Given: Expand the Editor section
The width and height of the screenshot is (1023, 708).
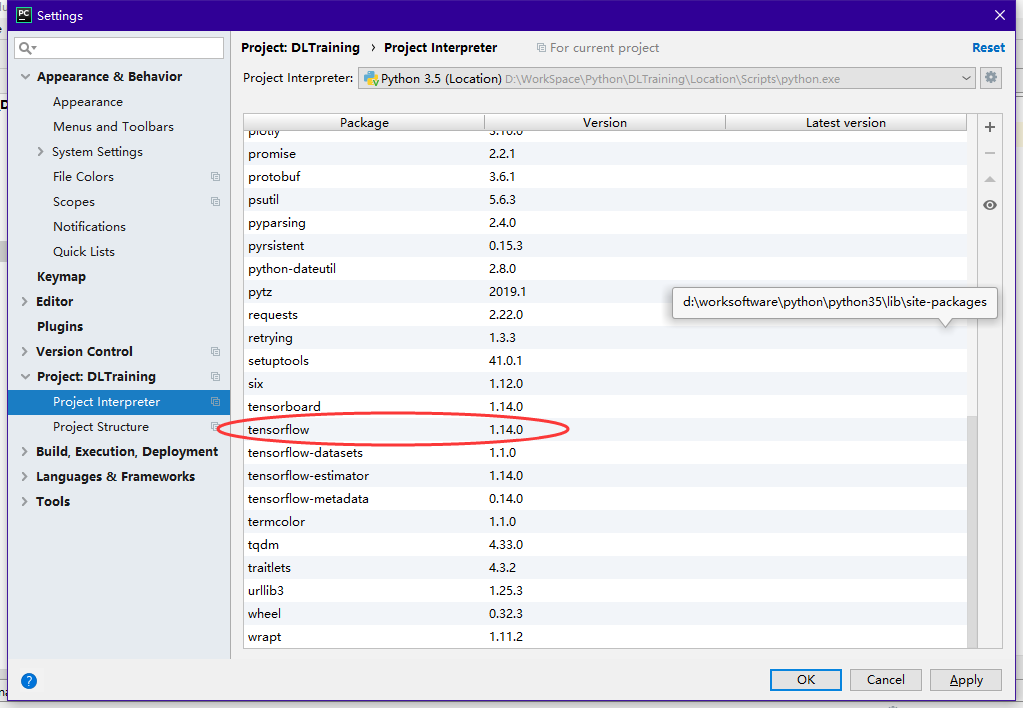Looking at the screenshot, I should (25, 301).
